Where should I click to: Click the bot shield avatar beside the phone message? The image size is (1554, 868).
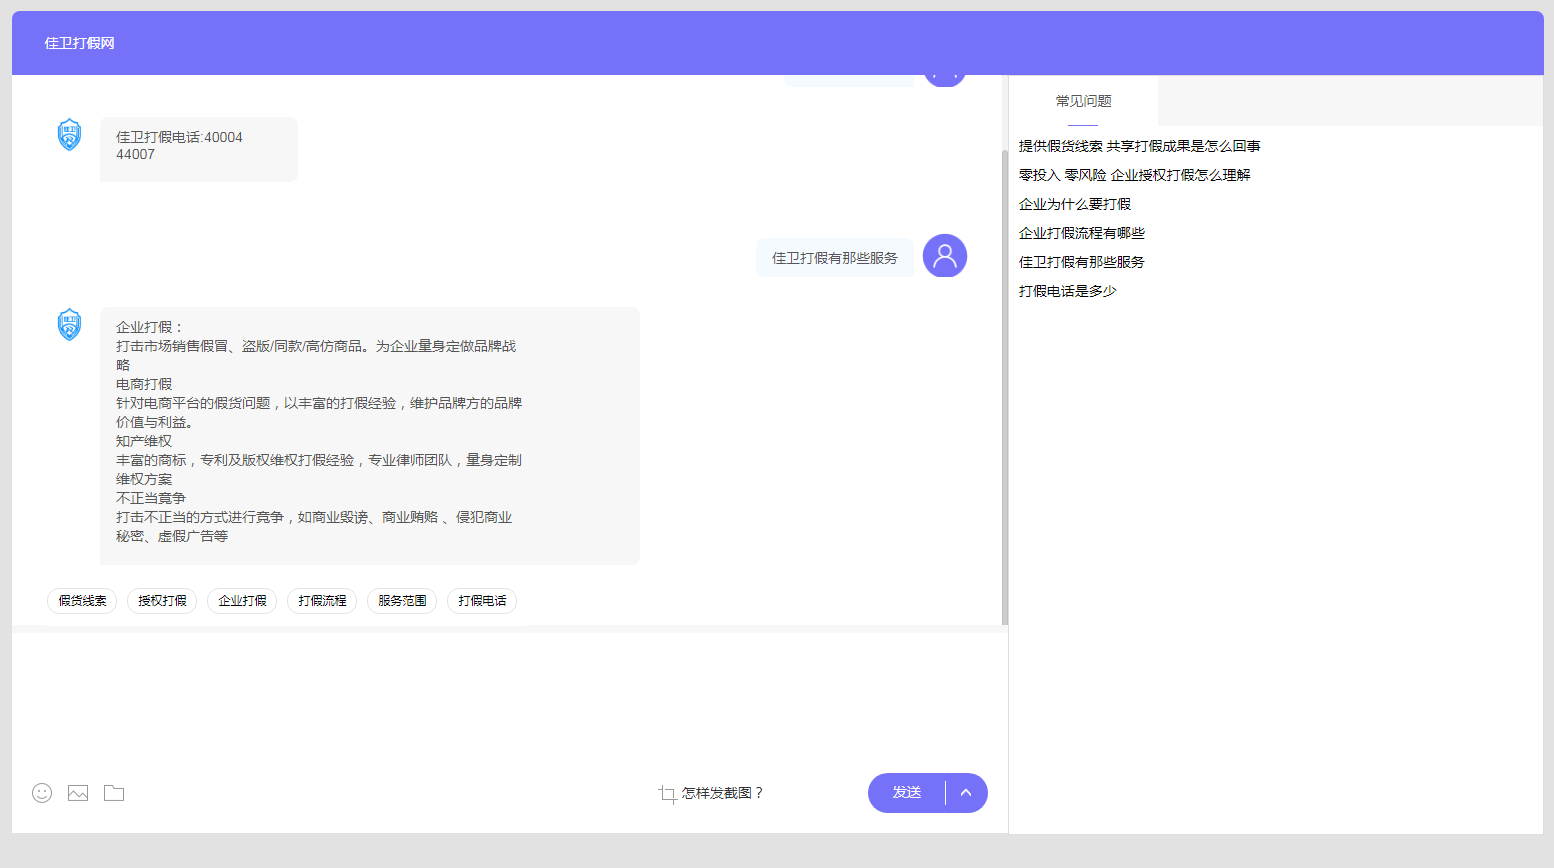tap(69, 136)
